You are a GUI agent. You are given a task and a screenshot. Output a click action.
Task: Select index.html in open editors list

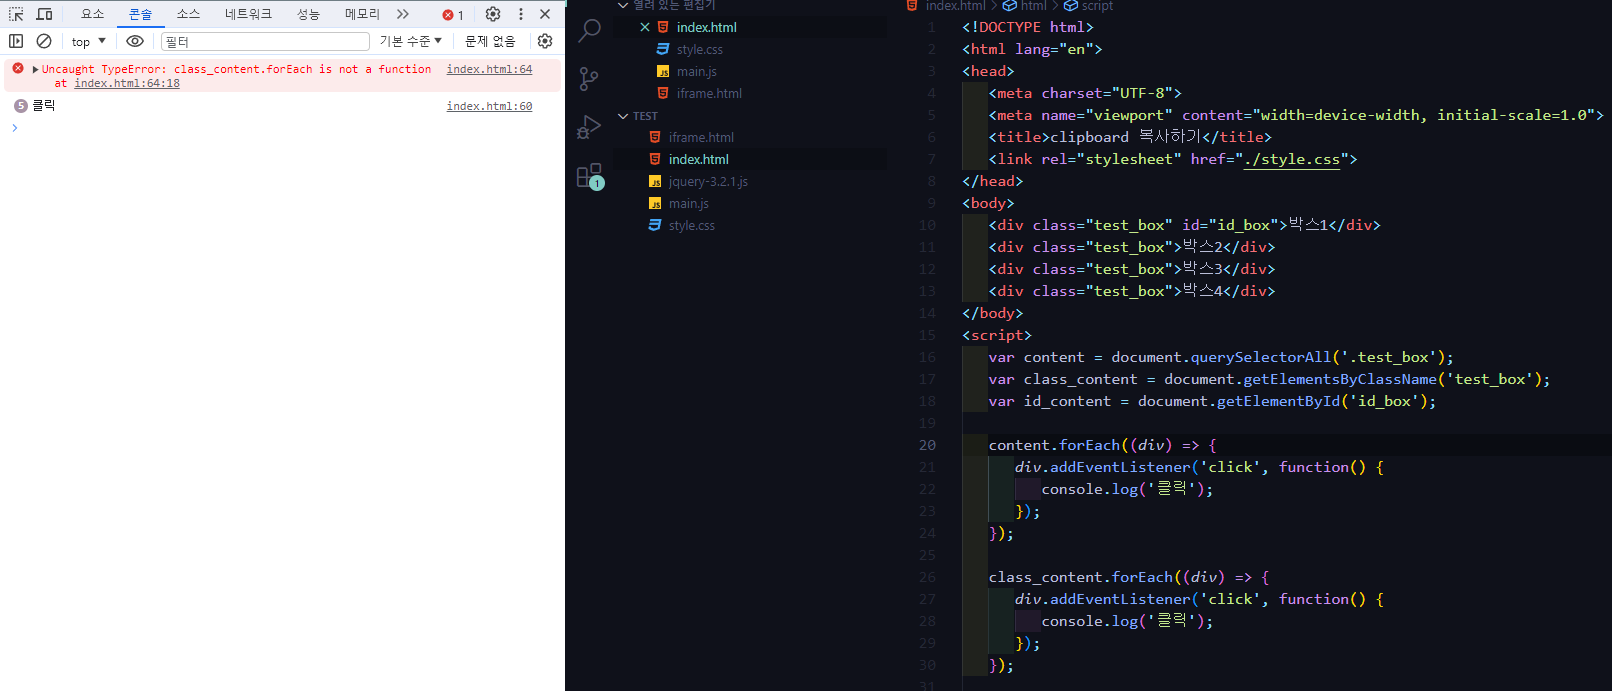point(706,27)
